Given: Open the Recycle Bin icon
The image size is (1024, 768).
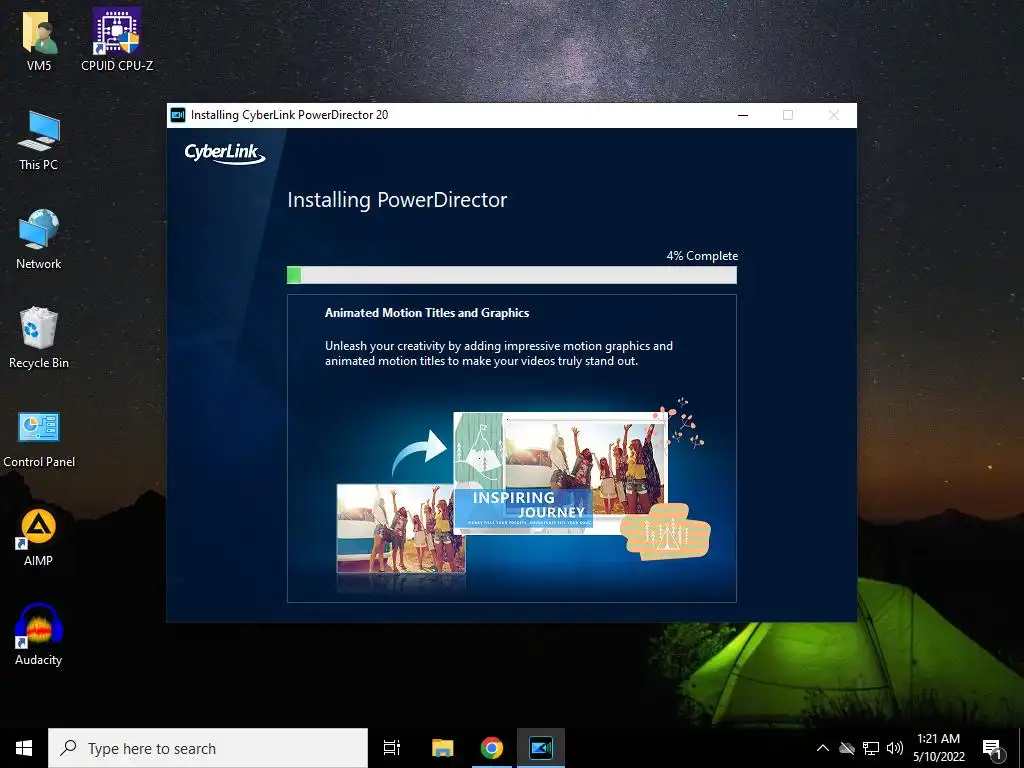Looking at the screenshot, I should click(39, 338).
